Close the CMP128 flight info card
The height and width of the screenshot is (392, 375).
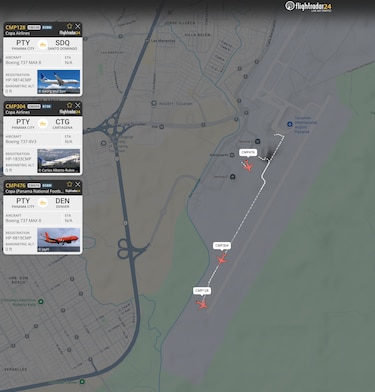pos(77,26)
